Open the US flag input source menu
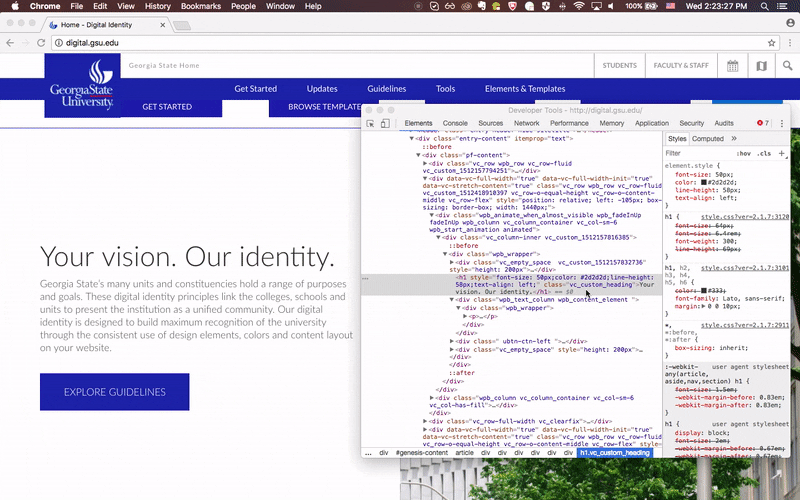The height and width of the screenshot is (500, 800). (670, 6)
